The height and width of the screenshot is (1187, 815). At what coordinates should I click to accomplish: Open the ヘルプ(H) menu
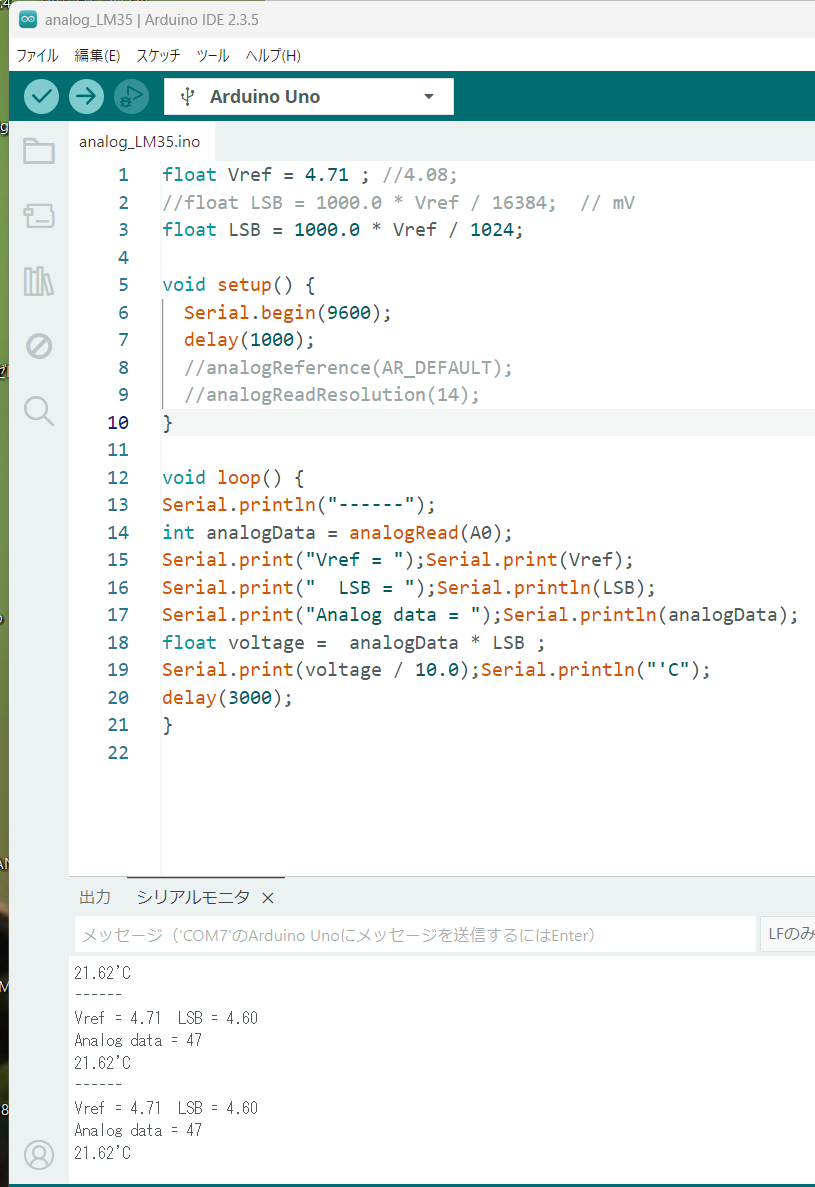pyautogui.click(x=273, y=55)
